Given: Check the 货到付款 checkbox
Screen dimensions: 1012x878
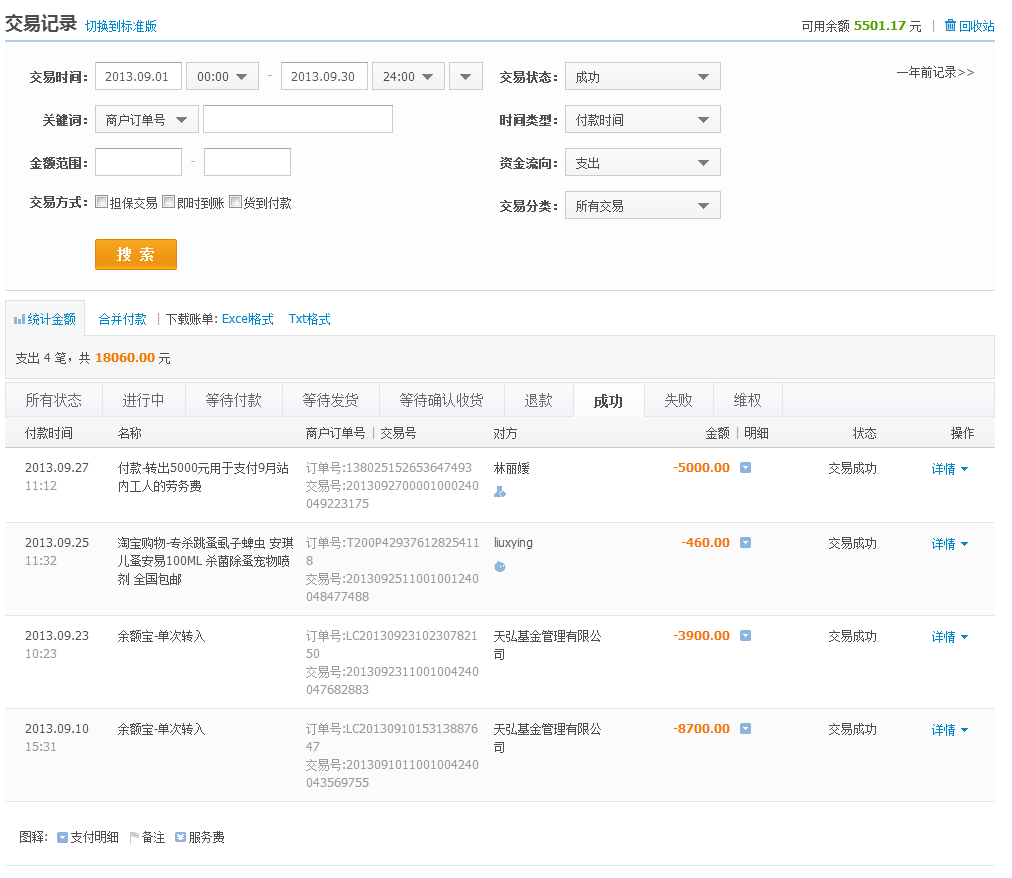Looking at the screenshot, I should pyautogui.click(x=236, y=202).
